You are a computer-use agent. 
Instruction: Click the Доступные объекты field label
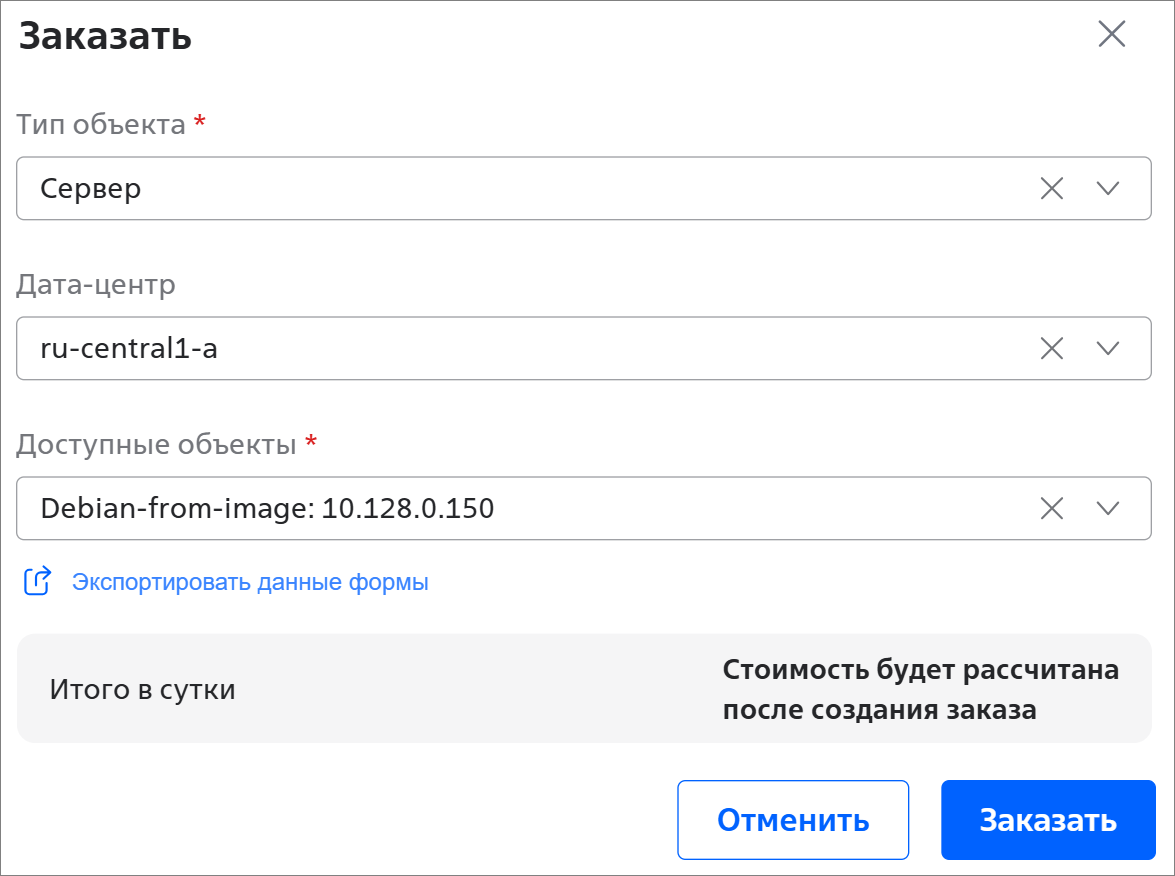click(157, 444)
